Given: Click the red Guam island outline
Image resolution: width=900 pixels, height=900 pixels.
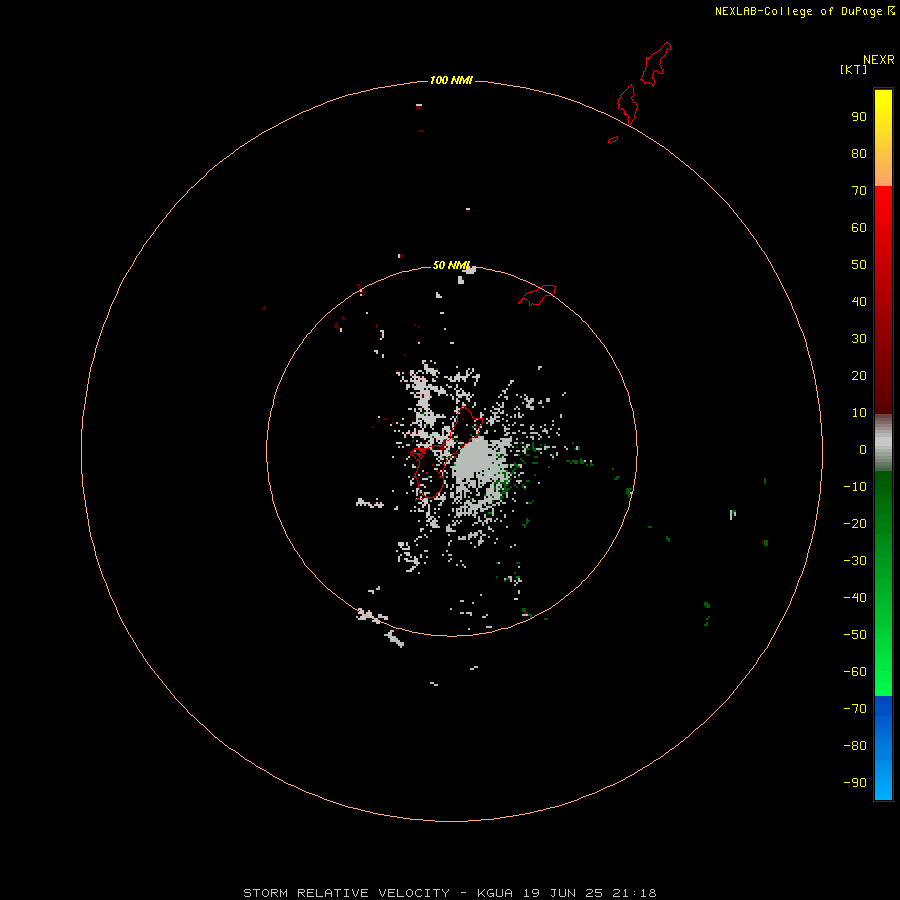Looking at the screenshot, I should 445,452.
